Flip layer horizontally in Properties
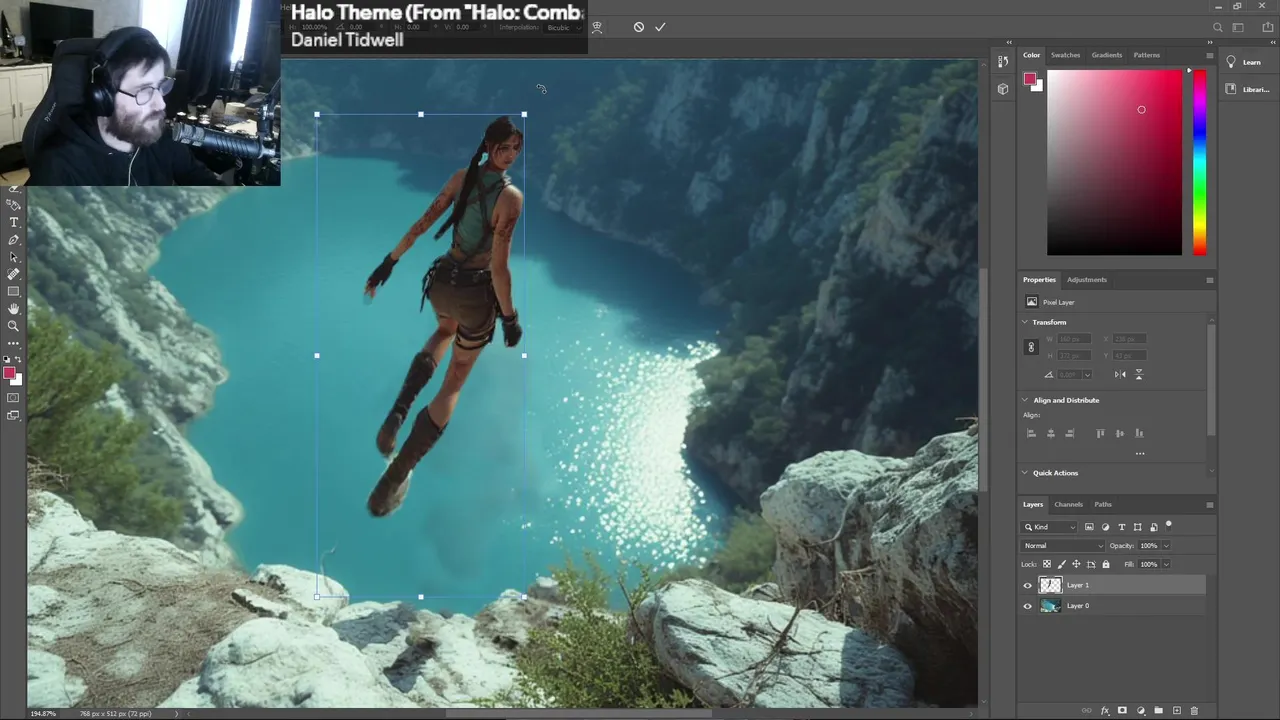 coord(1120,374)
